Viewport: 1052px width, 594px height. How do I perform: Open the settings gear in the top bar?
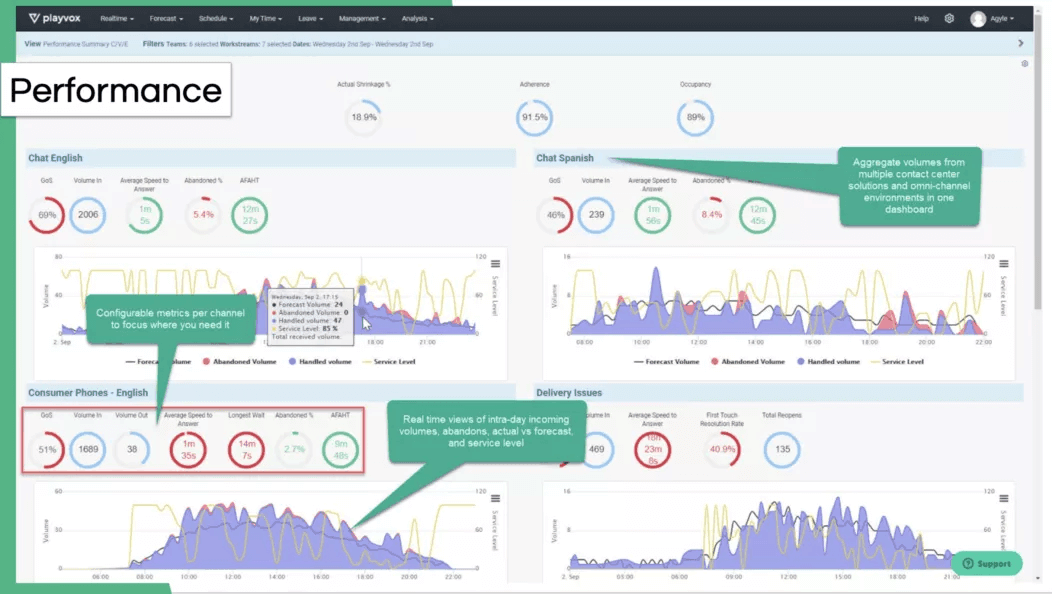point(949,17)
